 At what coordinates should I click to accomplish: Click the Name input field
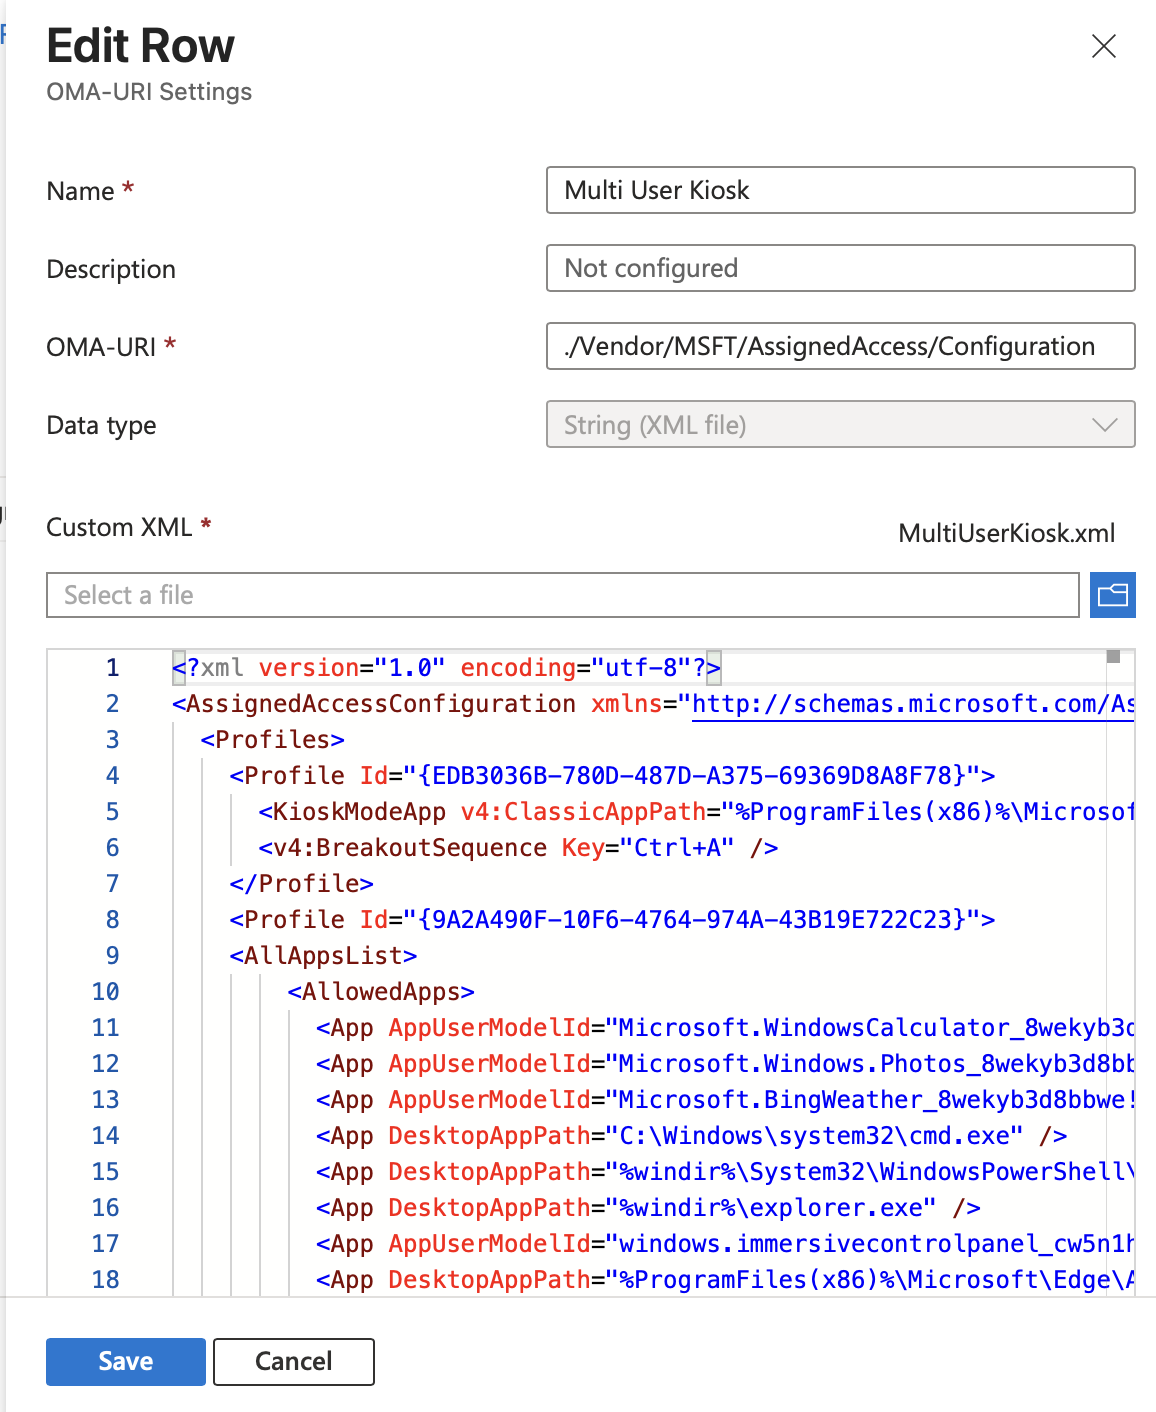coord(839,190)
